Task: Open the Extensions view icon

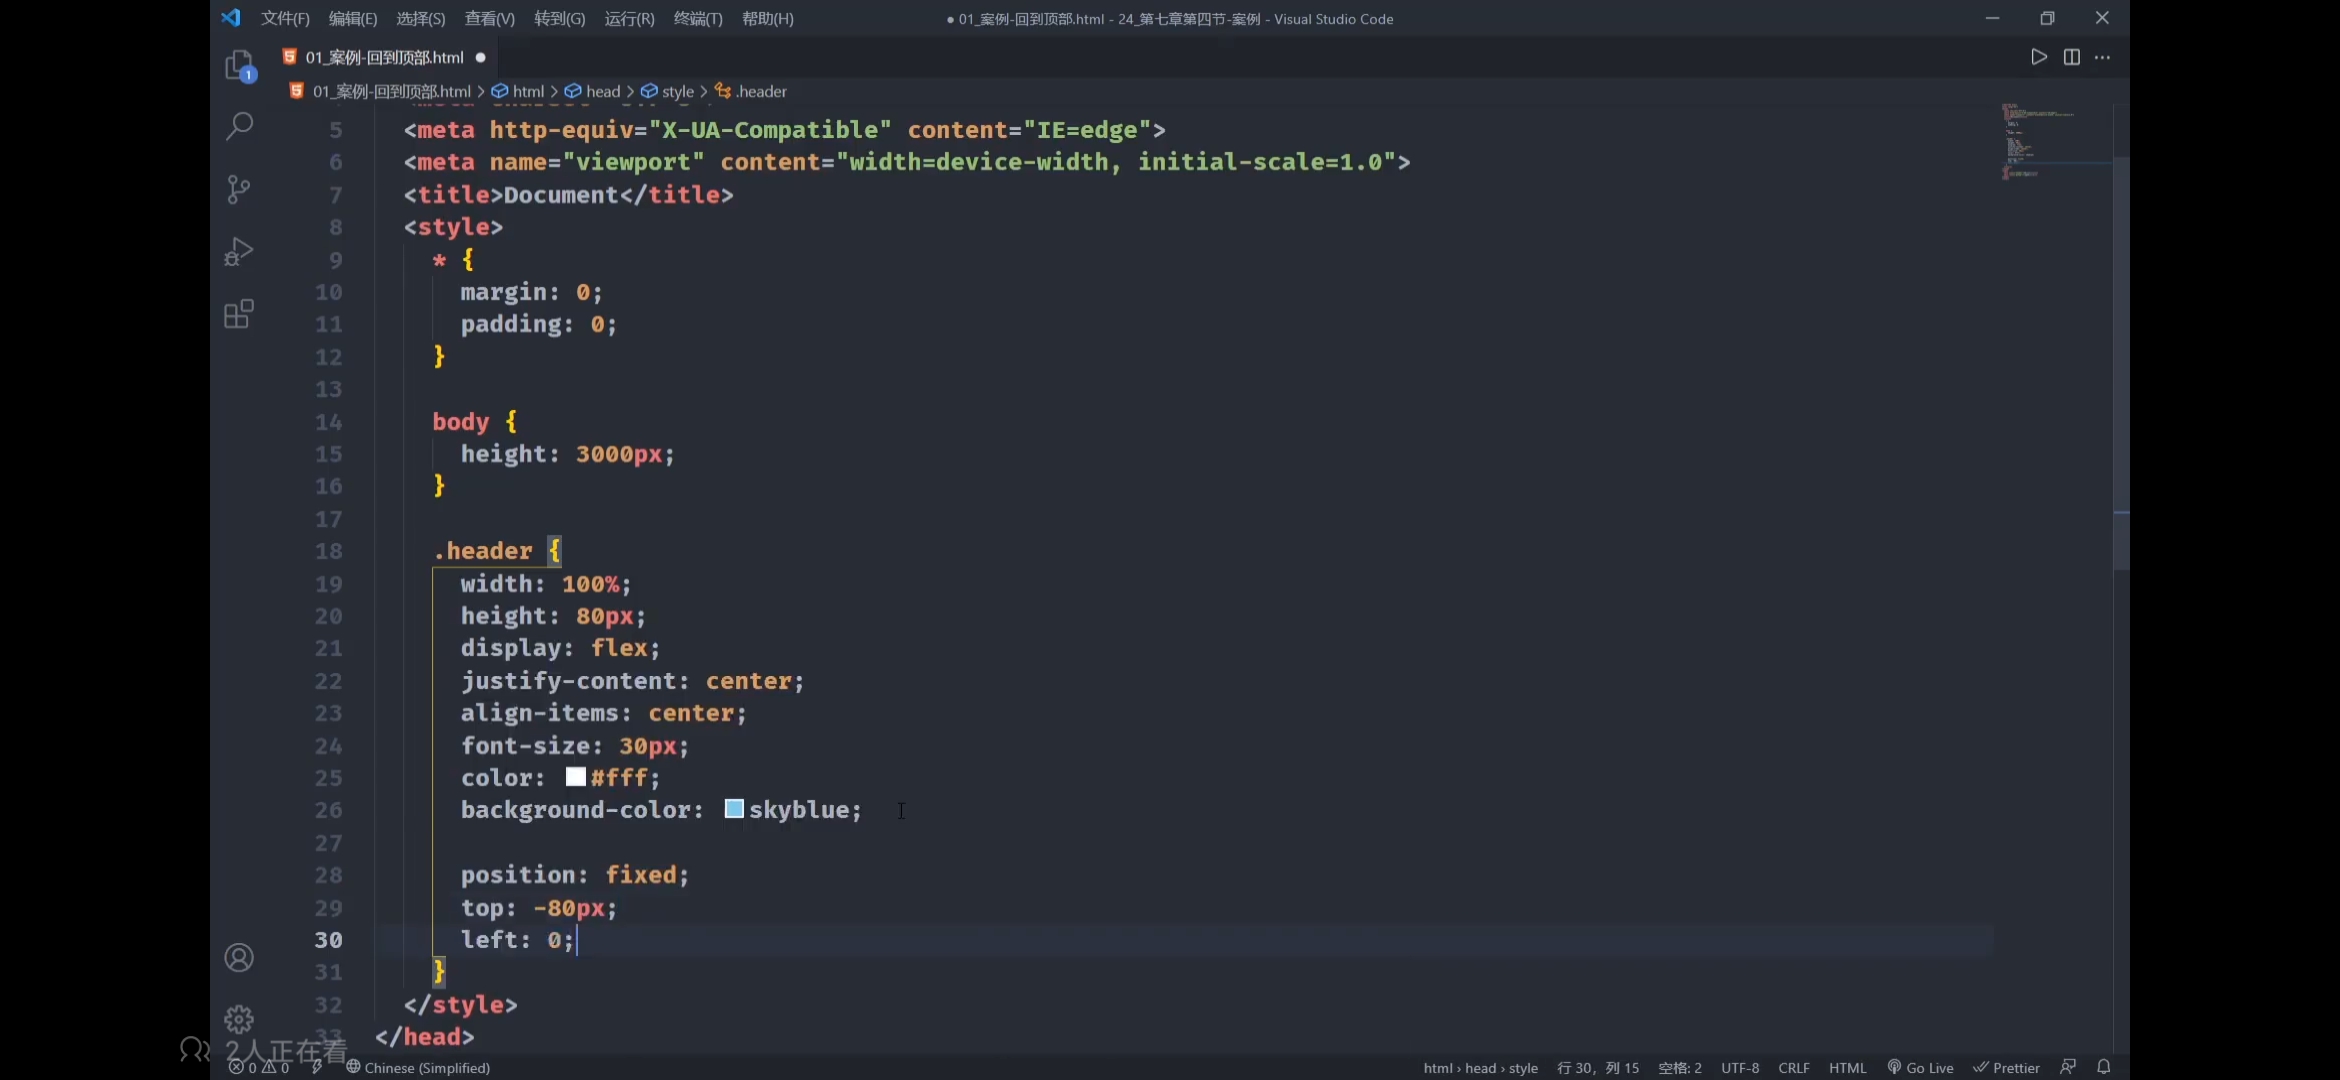Action: [239, 314]
